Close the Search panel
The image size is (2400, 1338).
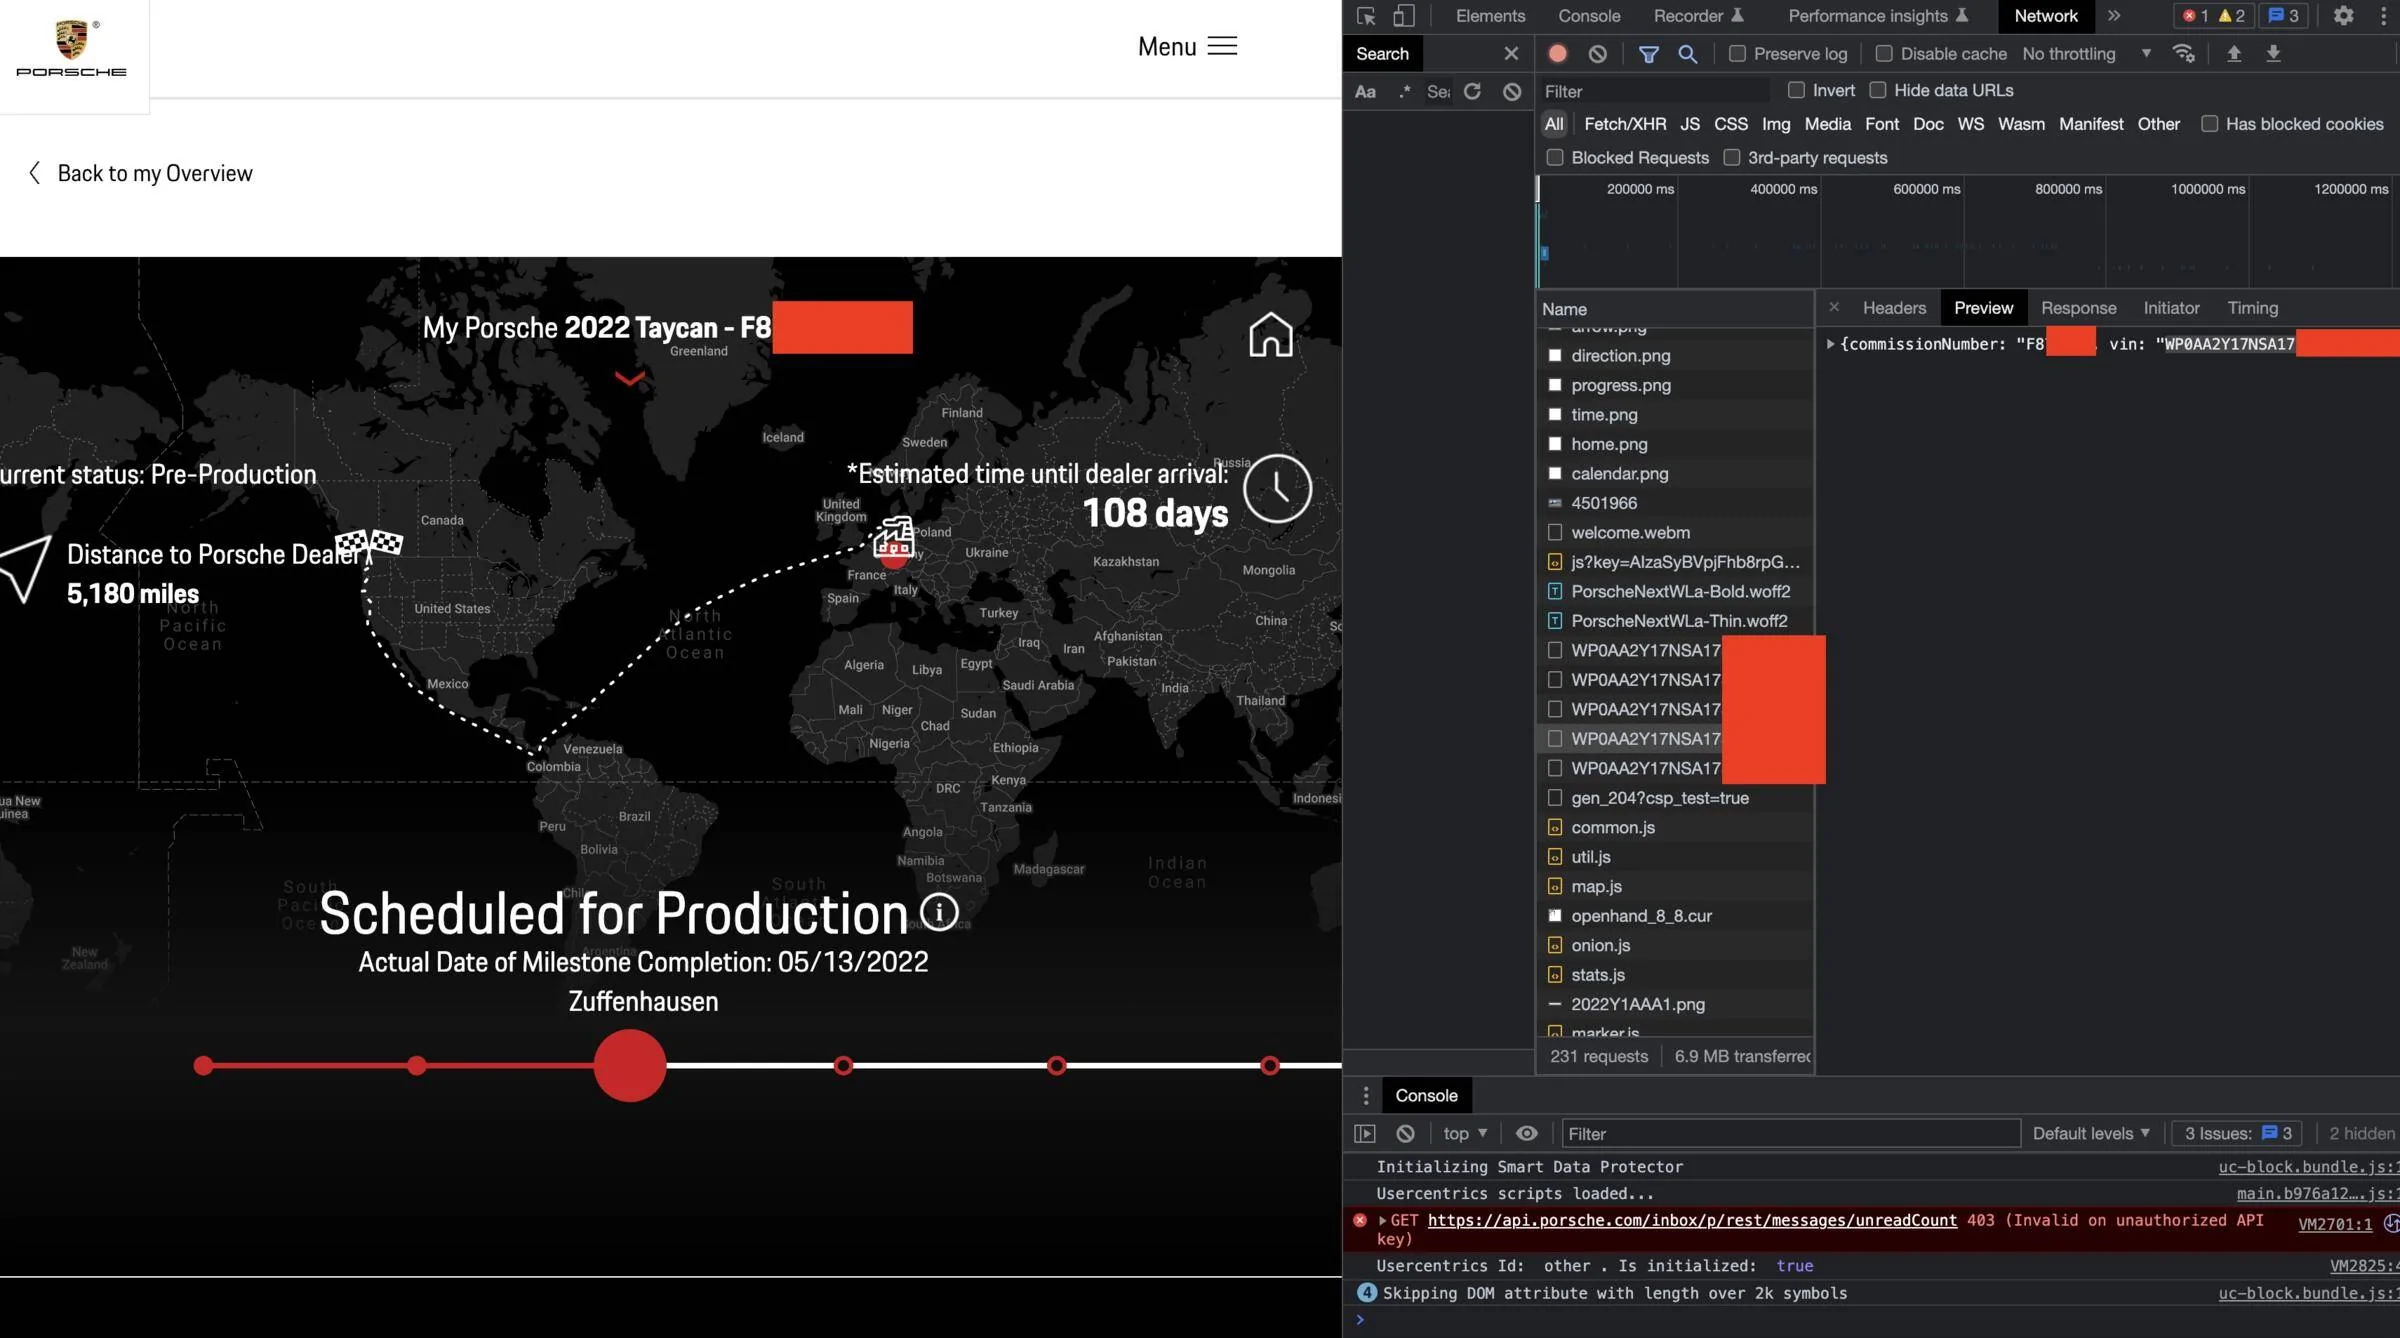point(1511,54)
